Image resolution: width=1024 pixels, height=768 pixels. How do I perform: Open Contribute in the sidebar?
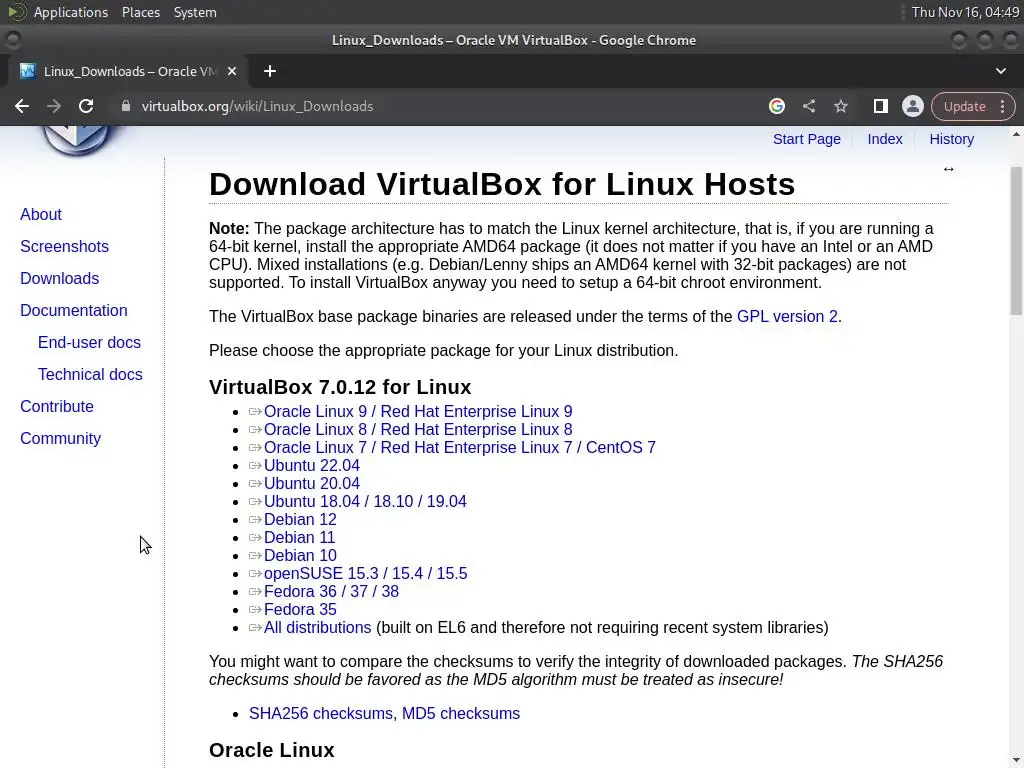click(x=57, y=406)
